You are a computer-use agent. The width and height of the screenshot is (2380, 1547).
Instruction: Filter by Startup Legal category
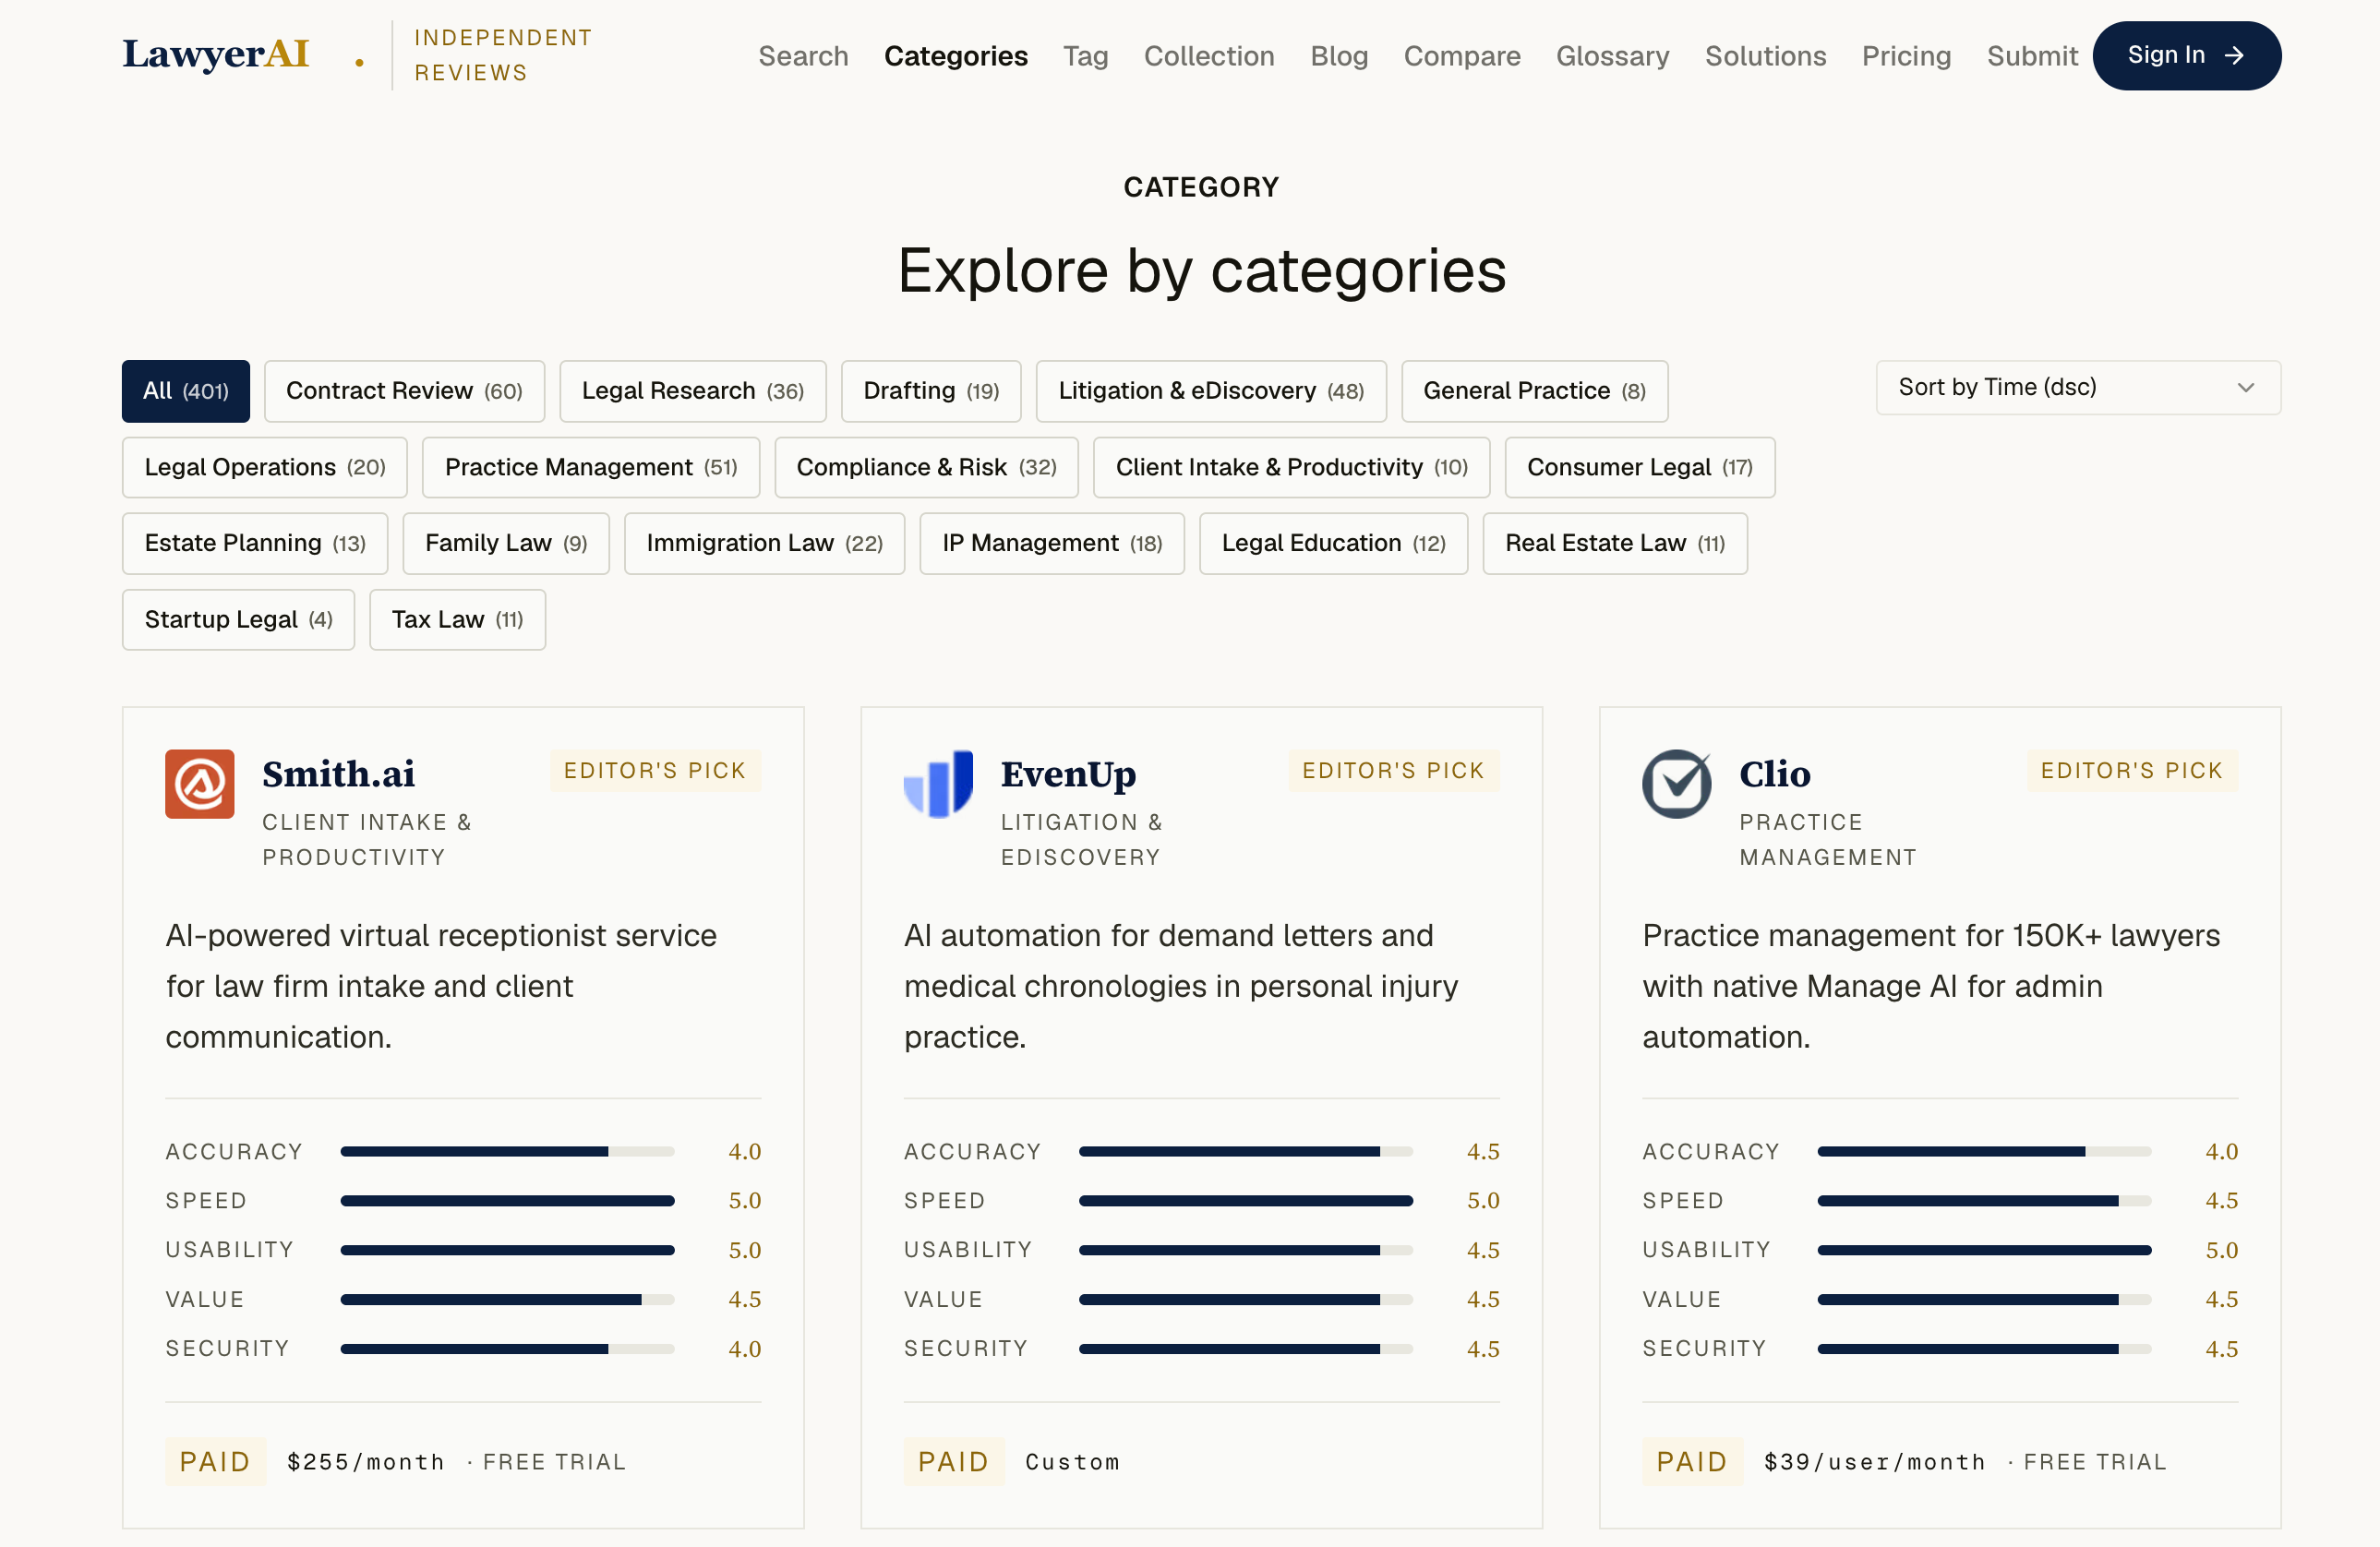click(238, 620)
